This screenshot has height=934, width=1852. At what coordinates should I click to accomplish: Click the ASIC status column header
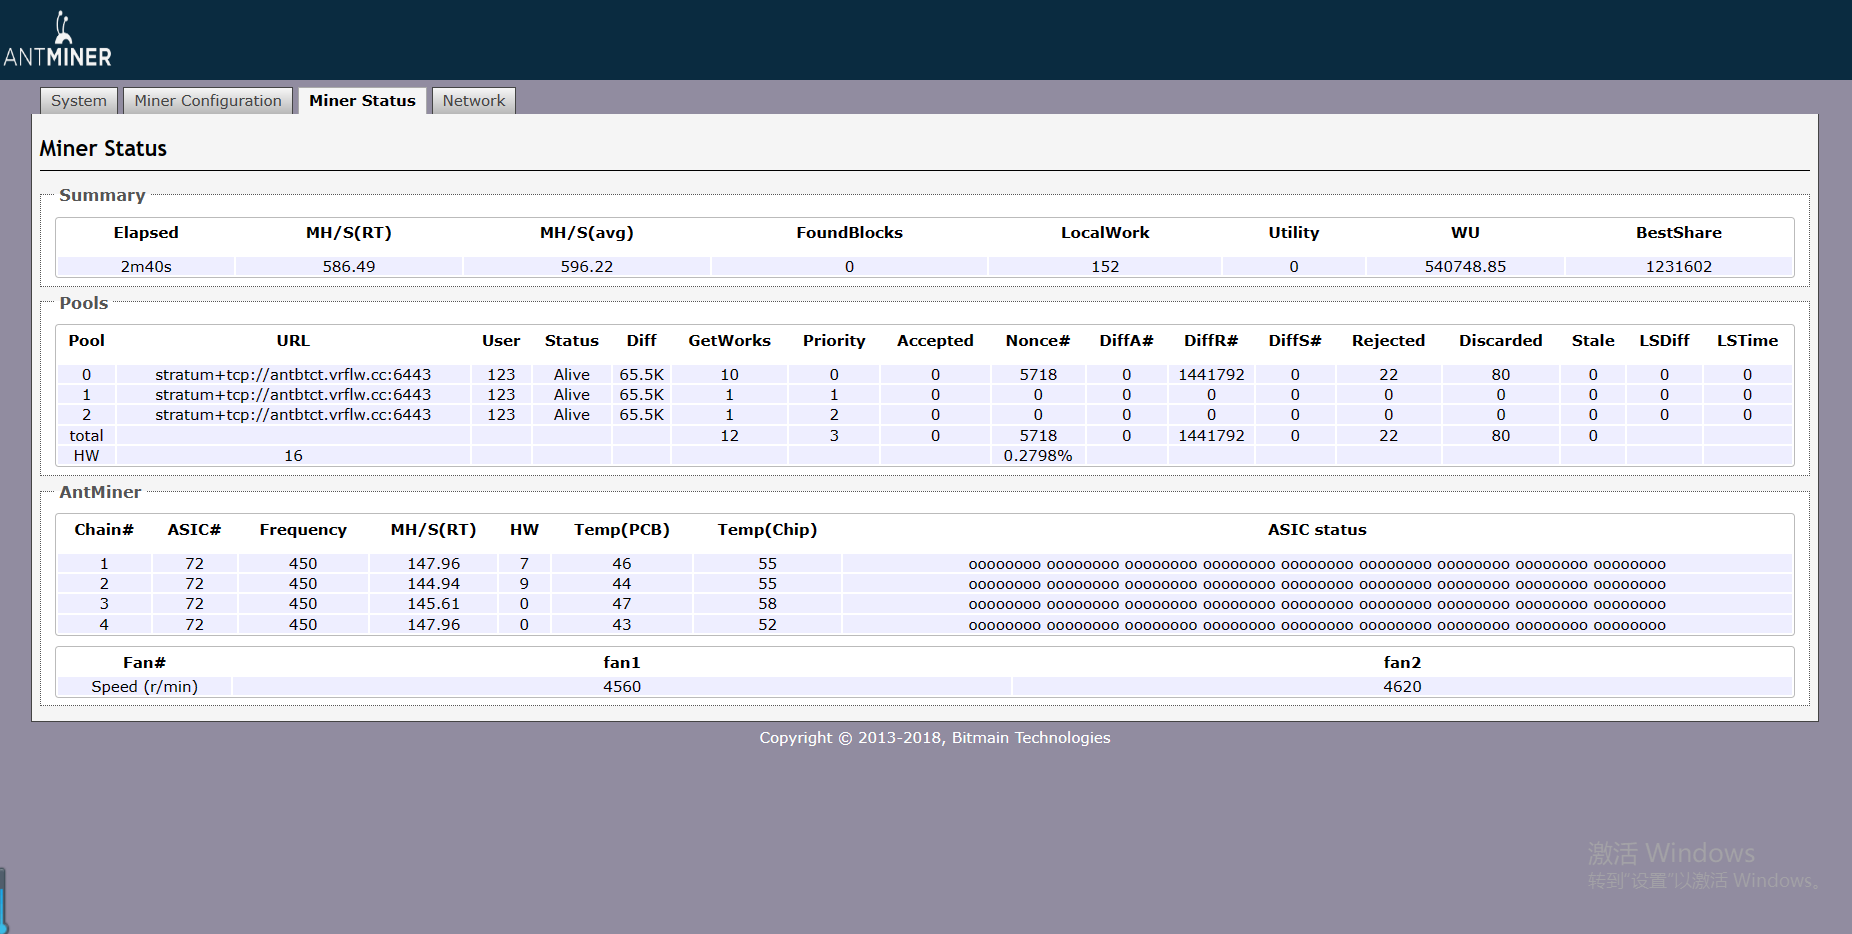pyautogui.click(x=1317, y=530)
